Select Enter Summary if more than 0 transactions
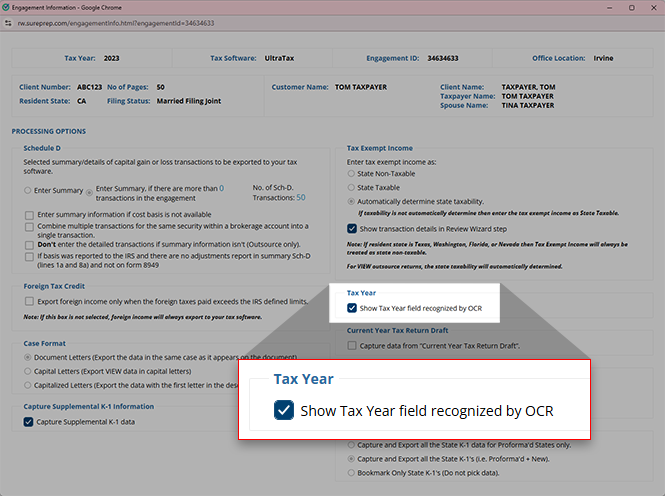Image resolution: width=665 pixels, height=496 pixels. pyautogui.click(x=89, y=192)
